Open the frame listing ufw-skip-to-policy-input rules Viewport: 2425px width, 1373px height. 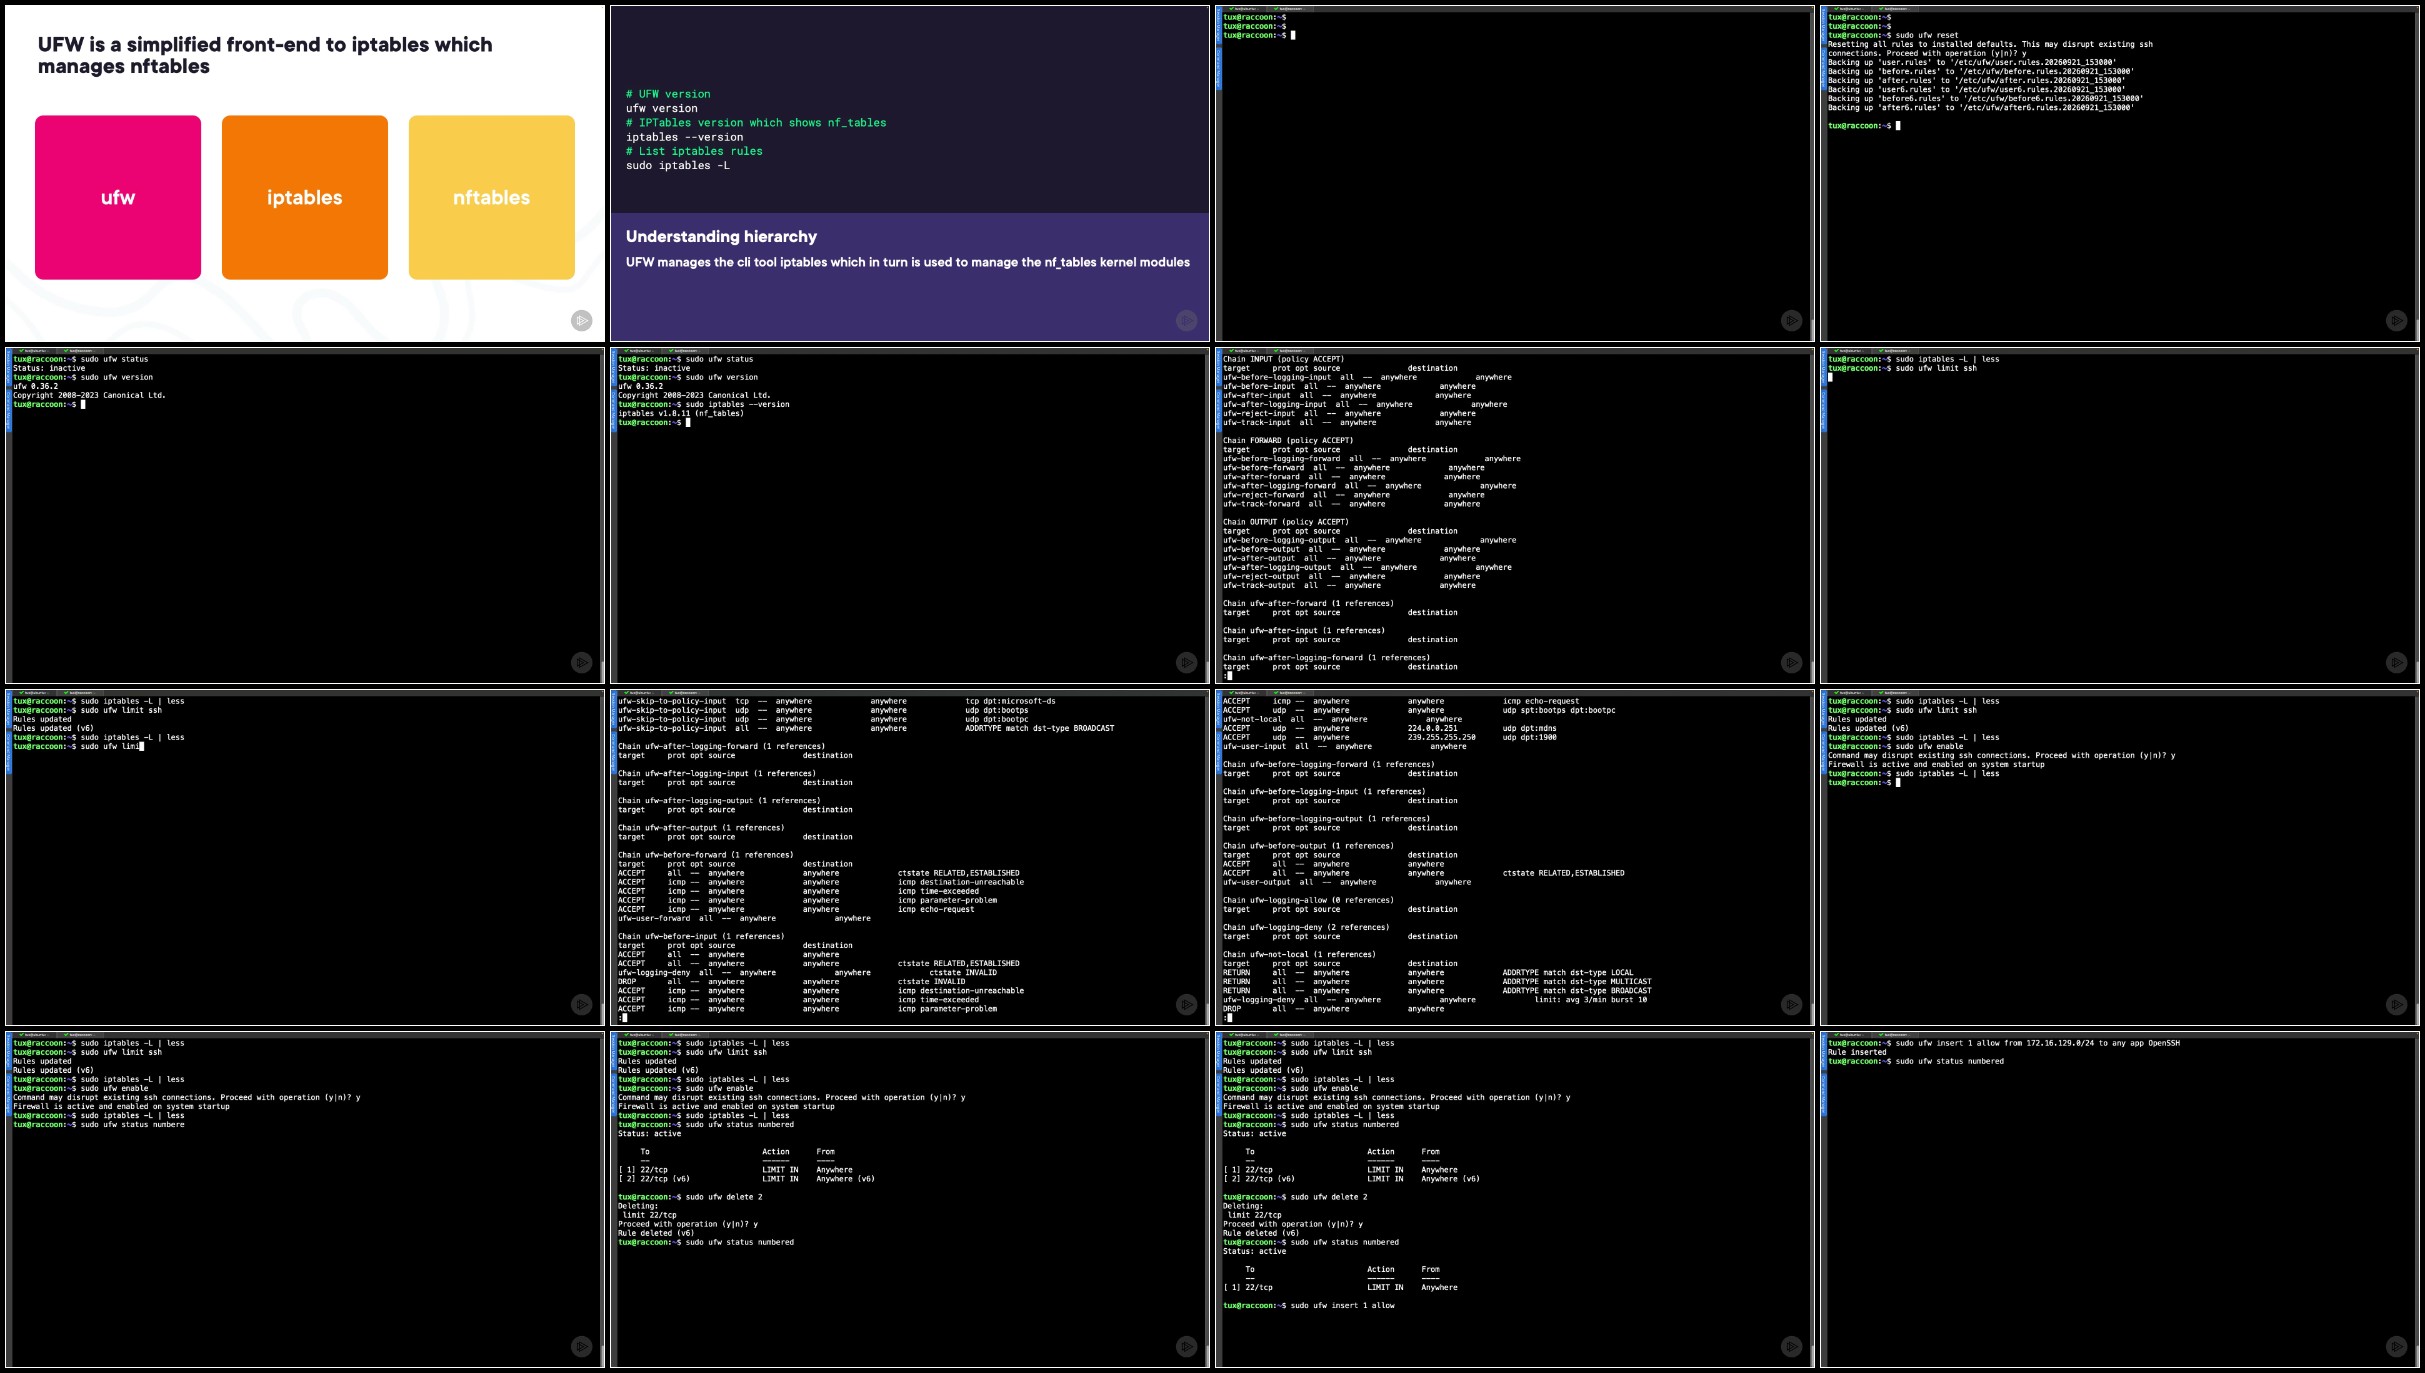click(x=910, y=857)
